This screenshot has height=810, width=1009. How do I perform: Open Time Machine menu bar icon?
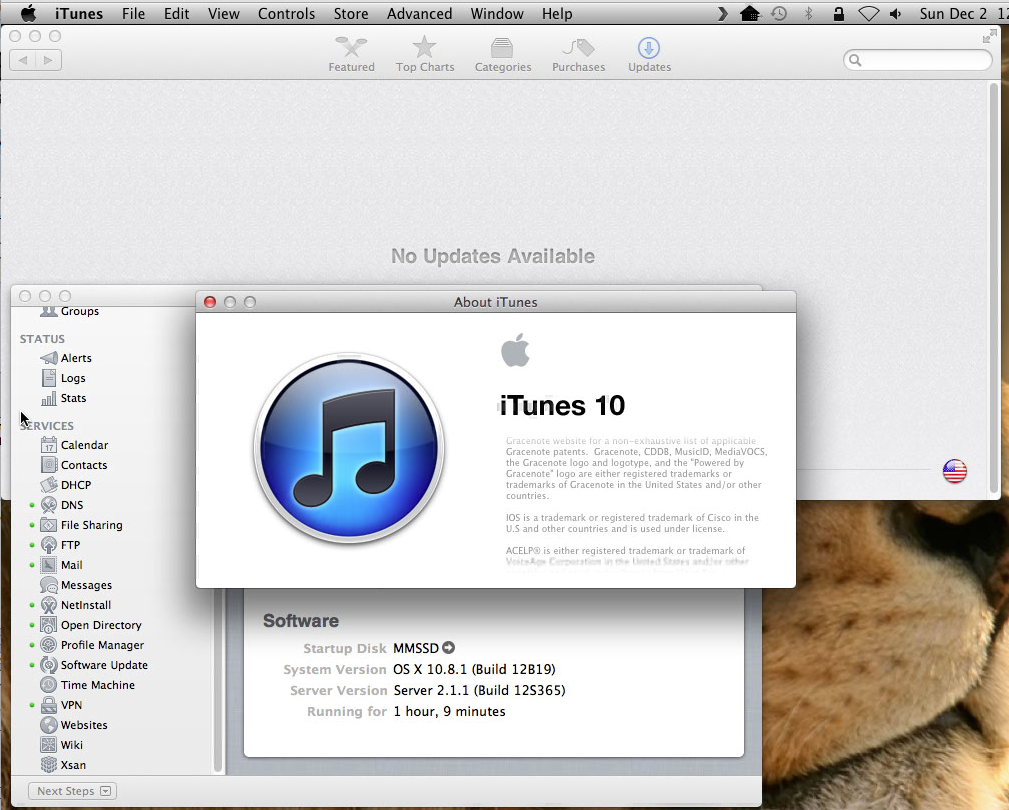779,14
